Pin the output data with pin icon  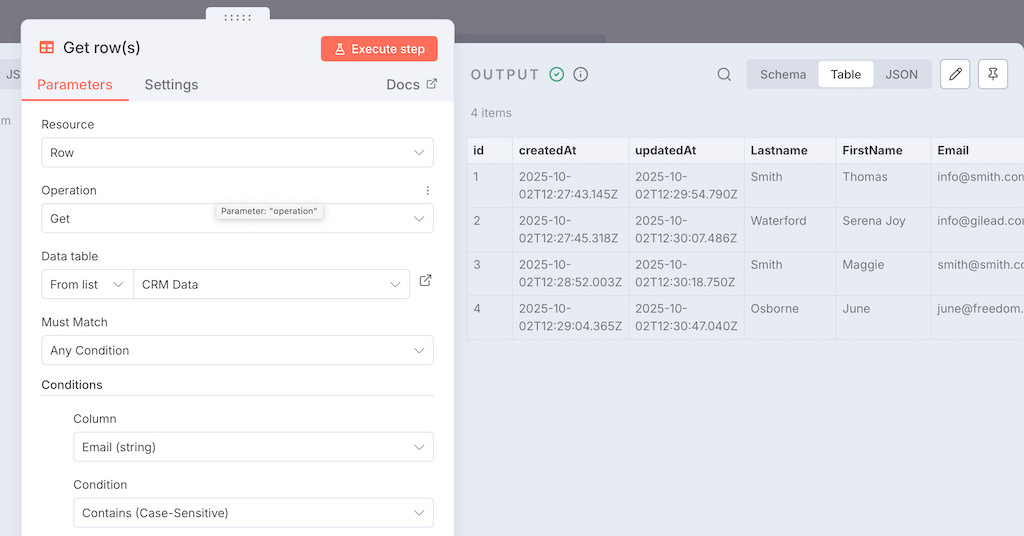pyautogui.click(x=992, y=74)
